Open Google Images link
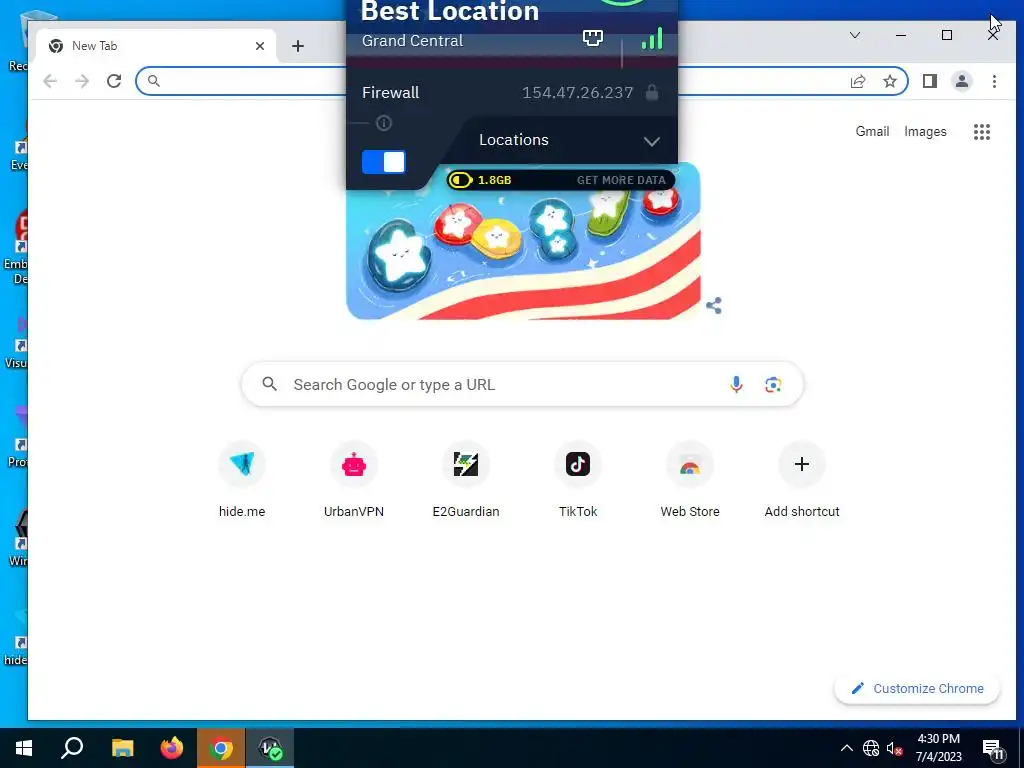Image resolution: width=1024 pixels, height=768 pixels. 925,131
